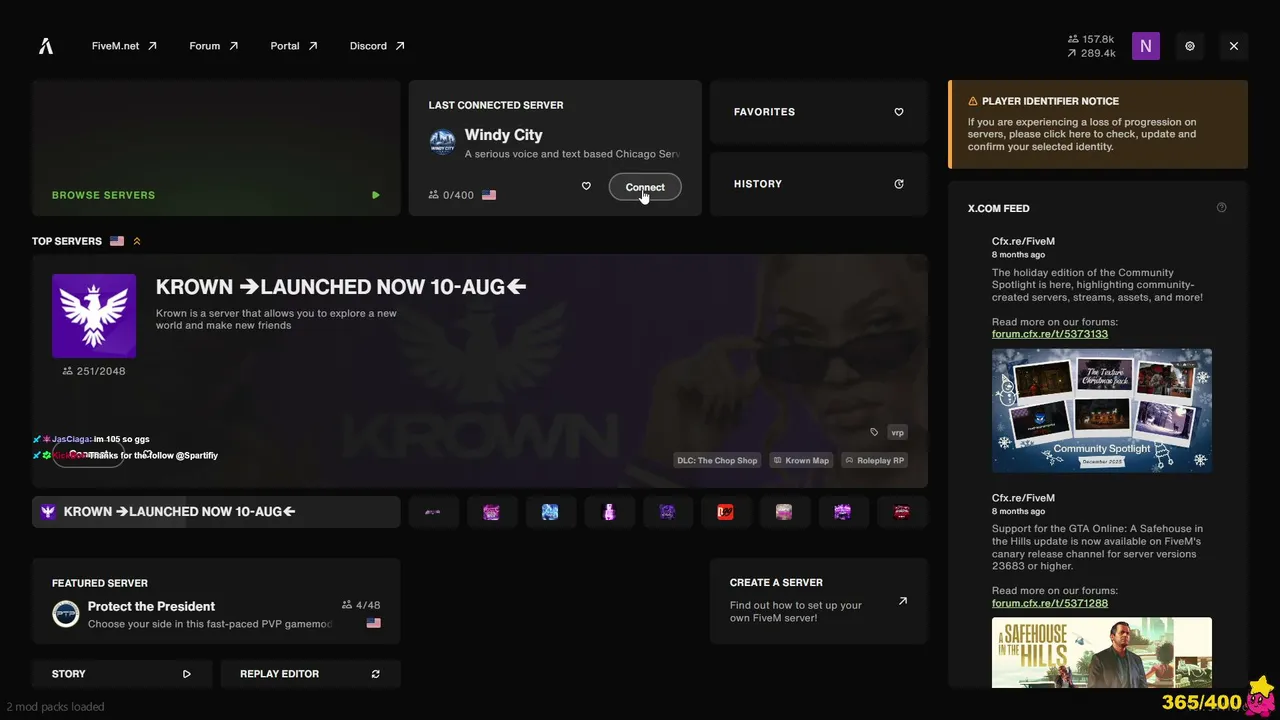
Task: Open the Protect the President featured server
Action: coord(216,601)
